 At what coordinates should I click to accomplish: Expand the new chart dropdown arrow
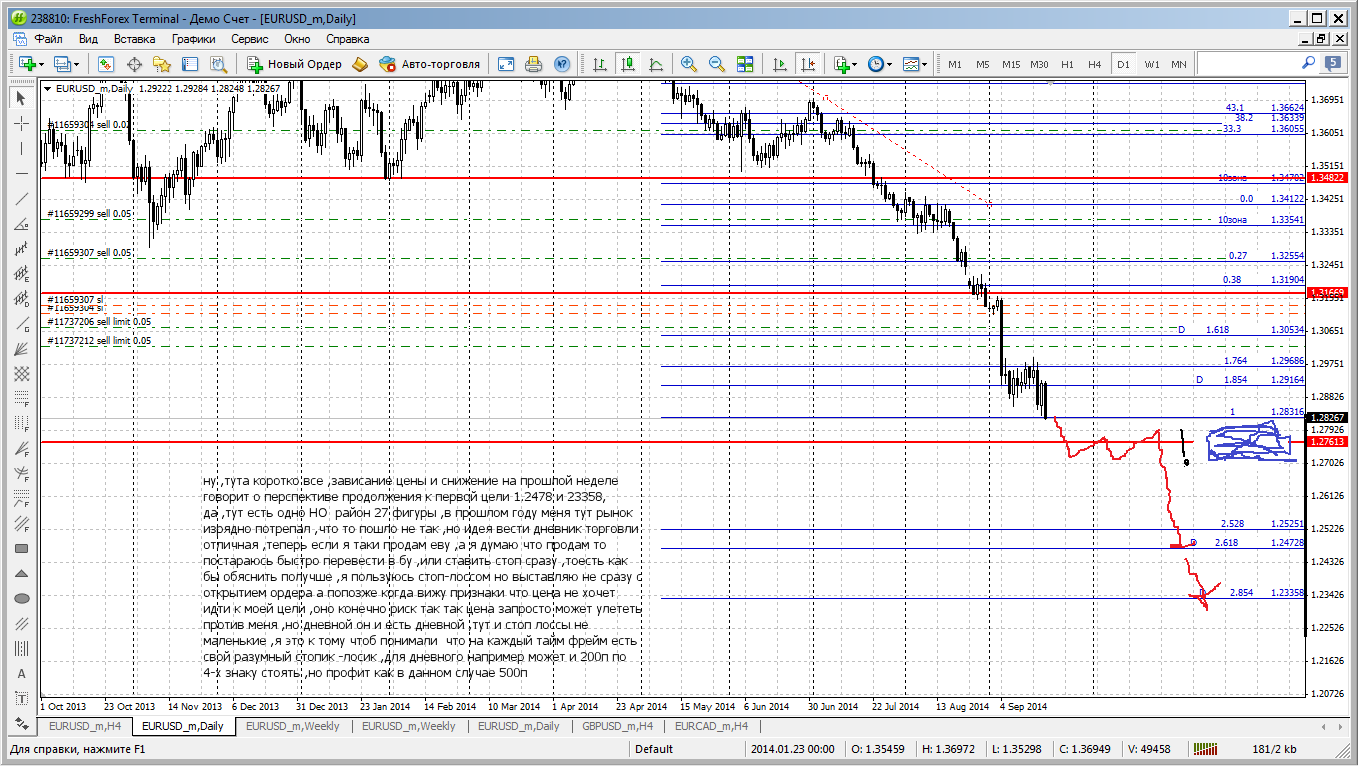click(41, 64)
